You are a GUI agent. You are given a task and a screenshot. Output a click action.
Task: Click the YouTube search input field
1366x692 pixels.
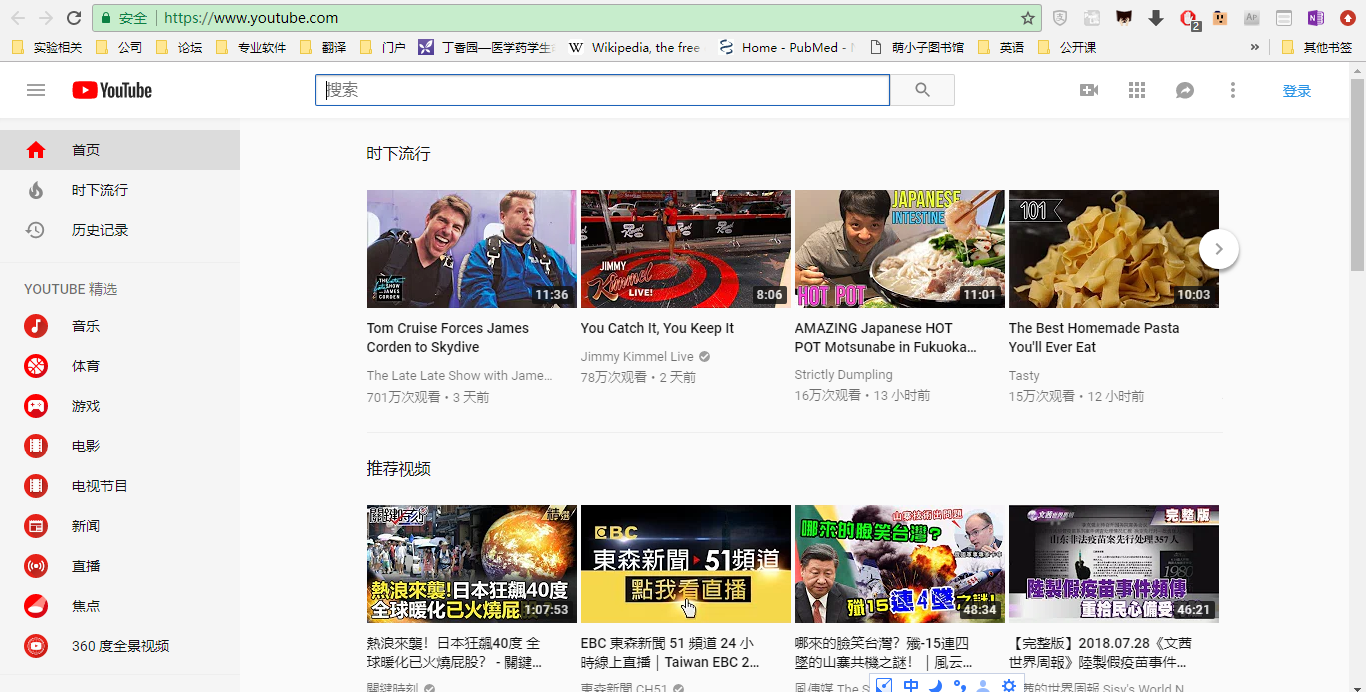(602, 90)
